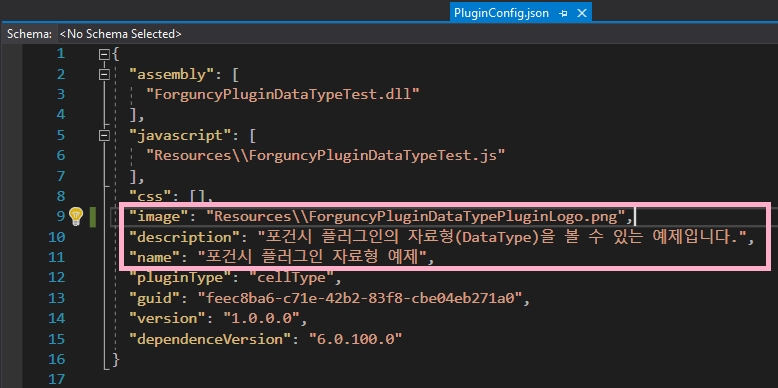Click the "javascript" key text
This screenshot has width=778, height=388.
click(x=180, y=135)
